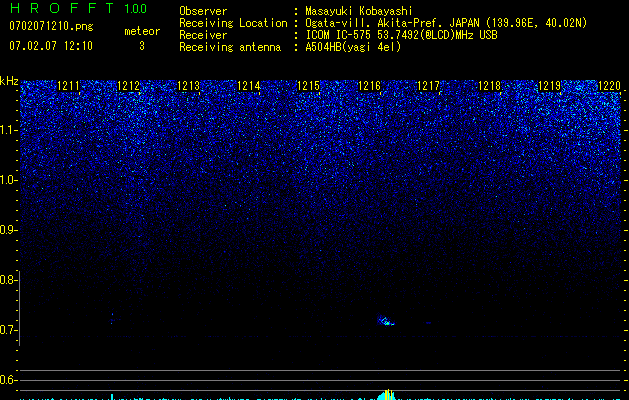Click the Observer field label
Image resolution: width=629 pixels, height=400 pixels.
click(x=203, y=11)
